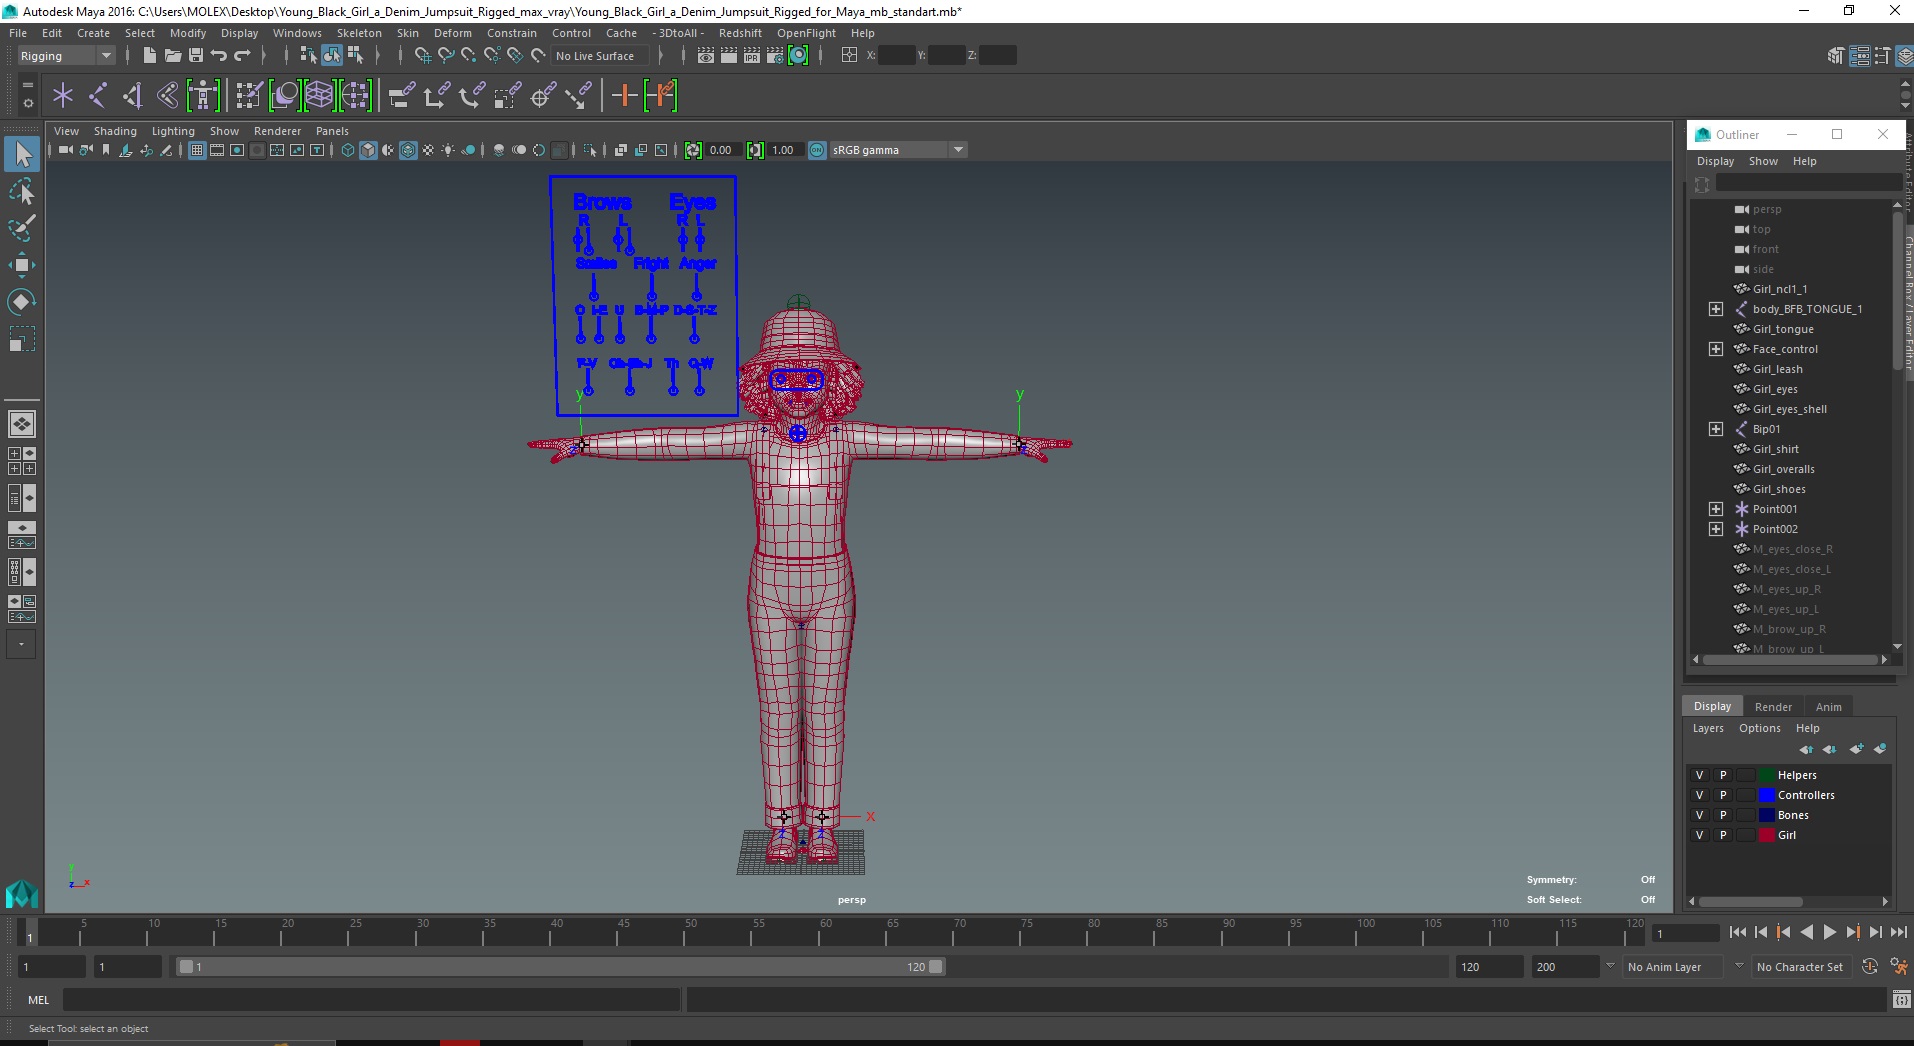
Task: Click the red Girl layer color swatch
Action: click(1767, 835)
